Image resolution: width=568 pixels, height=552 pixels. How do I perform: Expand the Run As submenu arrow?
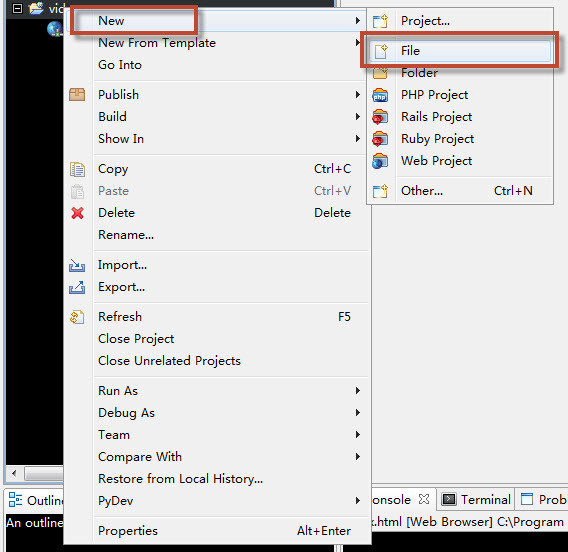click(x=358, y=391)
